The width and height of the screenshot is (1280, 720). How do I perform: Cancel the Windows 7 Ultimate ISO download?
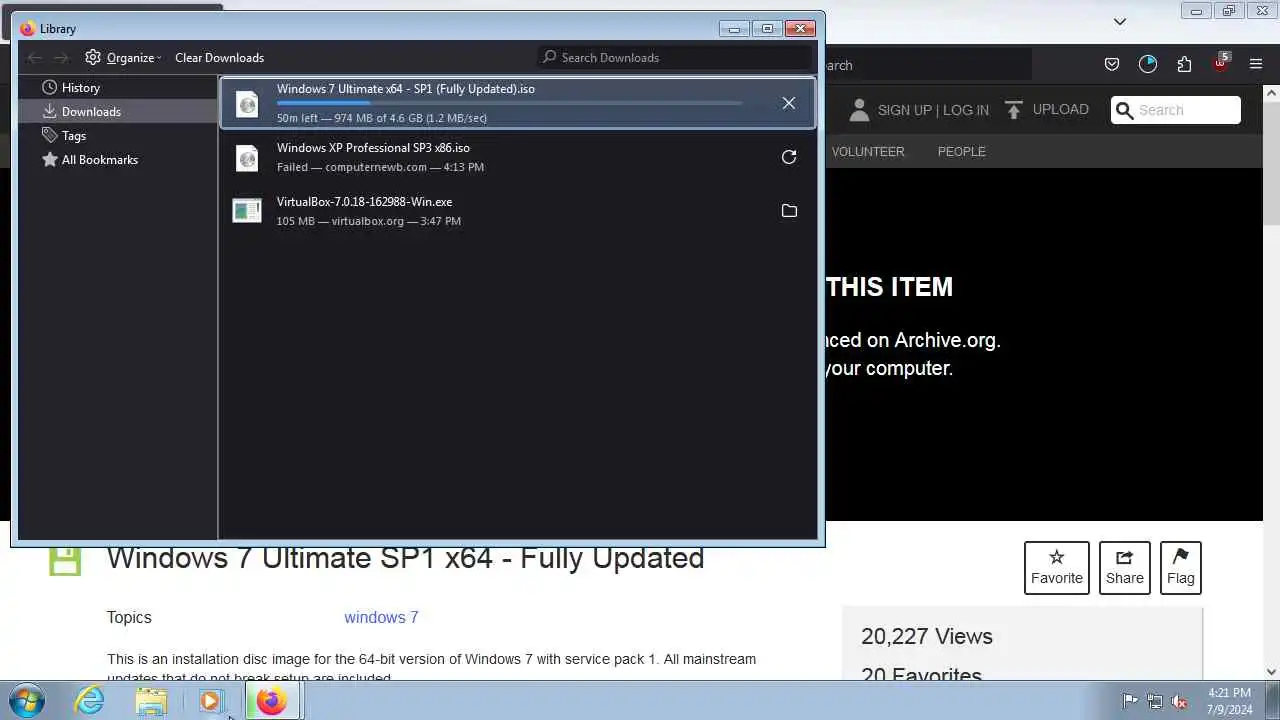[x=789, y=103]
